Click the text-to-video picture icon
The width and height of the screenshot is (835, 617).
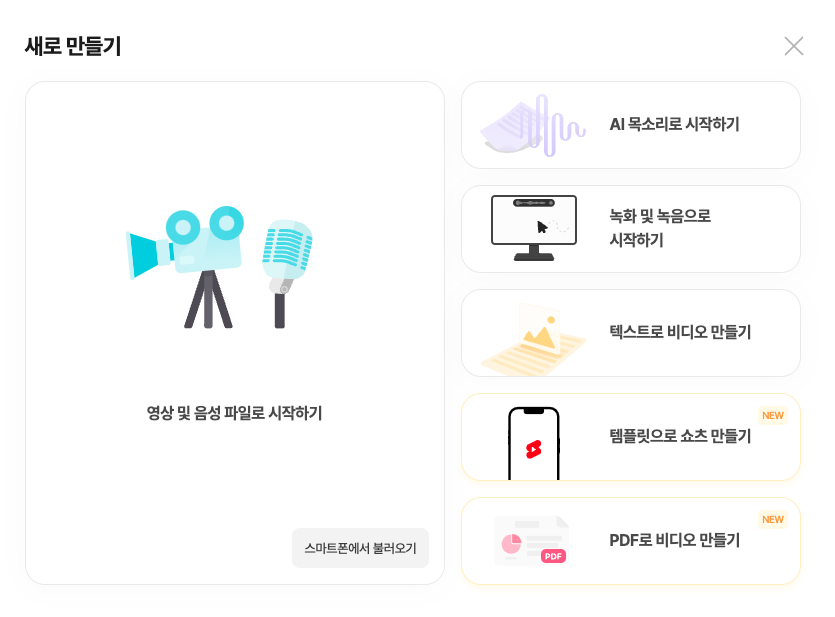tap(534, 339)
